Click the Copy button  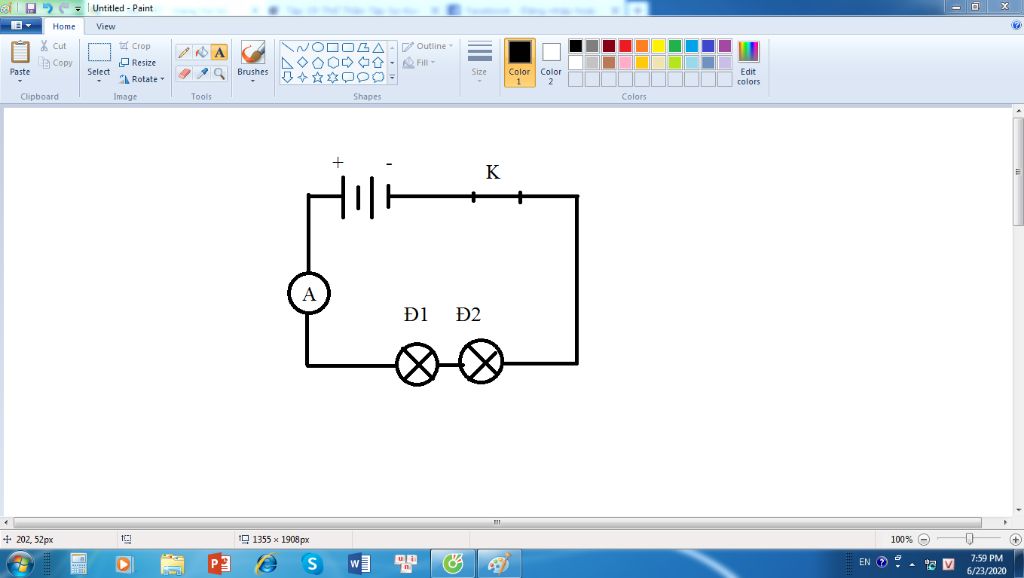point(56,63)
